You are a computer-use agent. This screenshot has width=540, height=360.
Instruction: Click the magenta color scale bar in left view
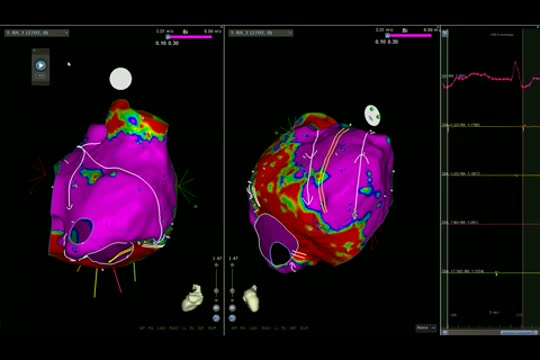(x=190, y=37)
